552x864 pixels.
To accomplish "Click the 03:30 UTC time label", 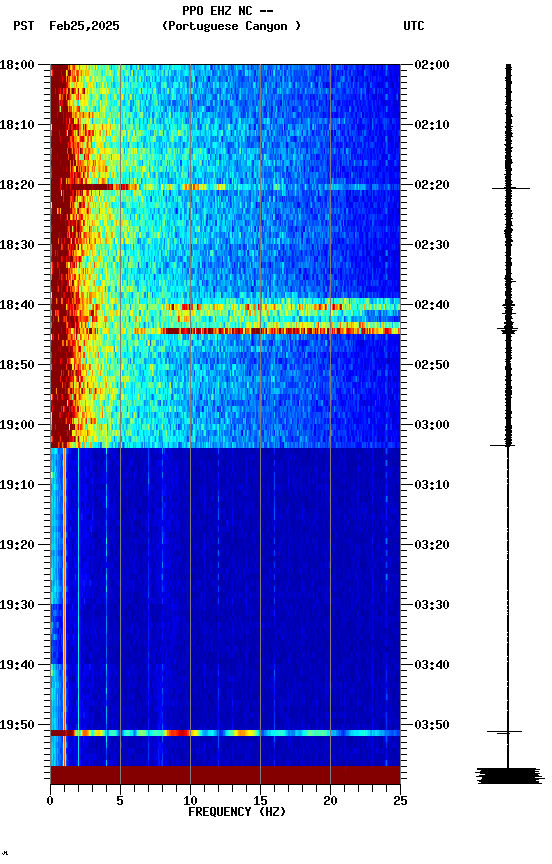I will 432,606.
